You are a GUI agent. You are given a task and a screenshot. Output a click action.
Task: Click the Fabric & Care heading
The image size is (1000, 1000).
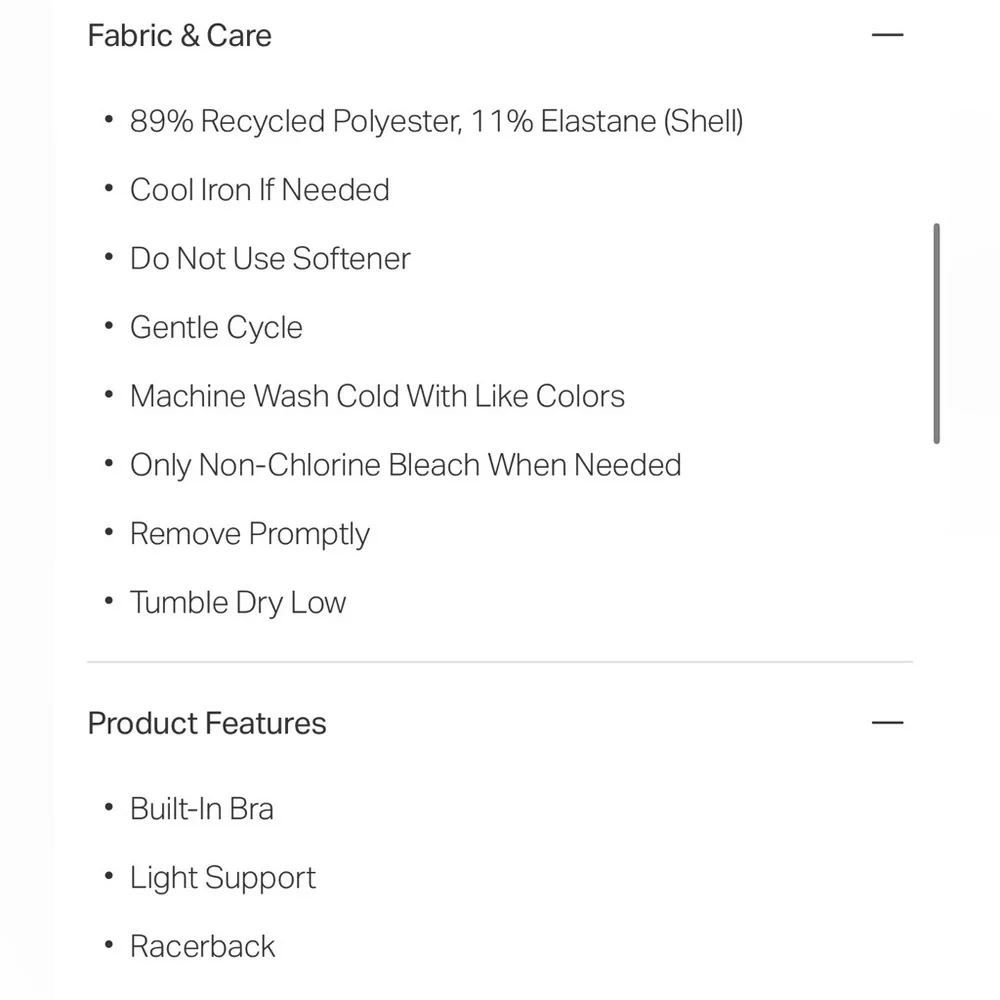pyautogui.click(x=180, y=36)
